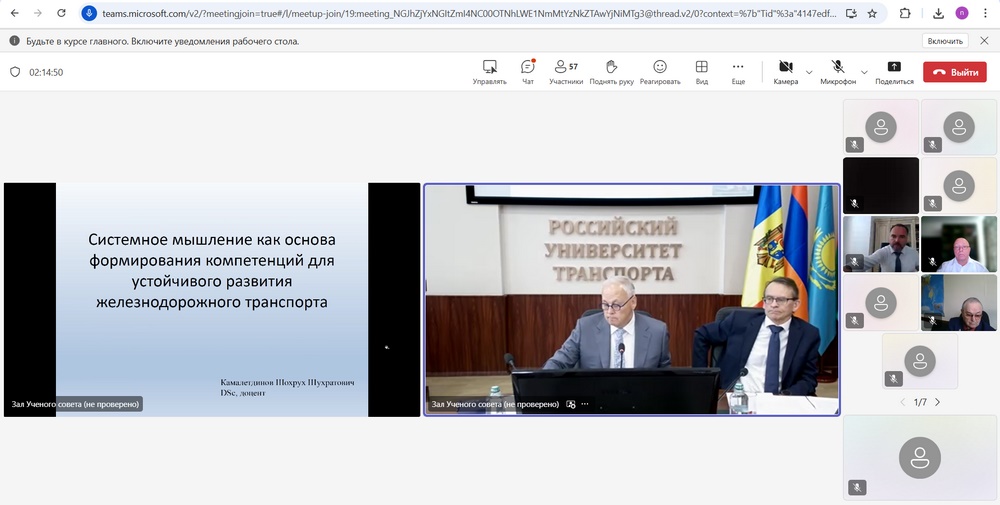Select participant tile with bearded man in tie
The image size is (1000, 505).
click(x=881, y=244)
